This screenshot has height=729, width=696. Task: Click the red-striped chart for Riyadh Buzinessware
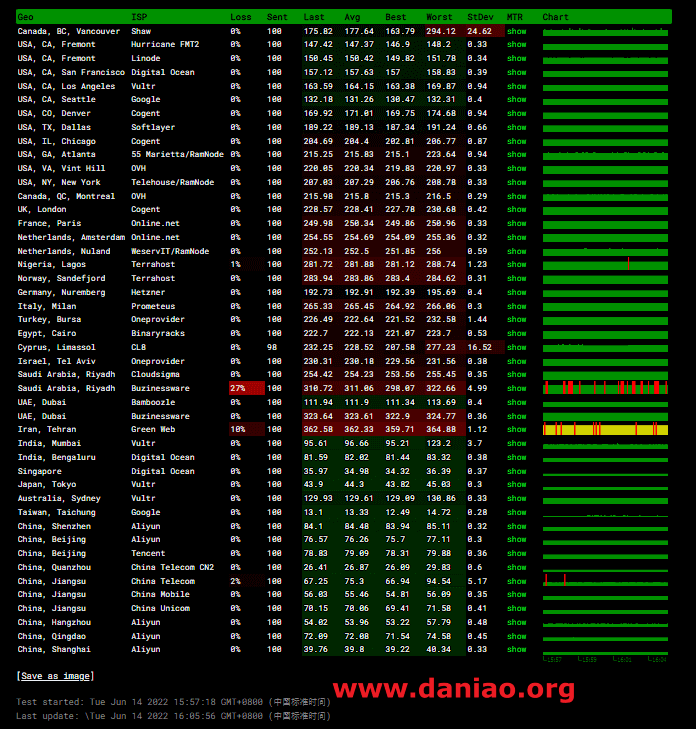(605, 388)
